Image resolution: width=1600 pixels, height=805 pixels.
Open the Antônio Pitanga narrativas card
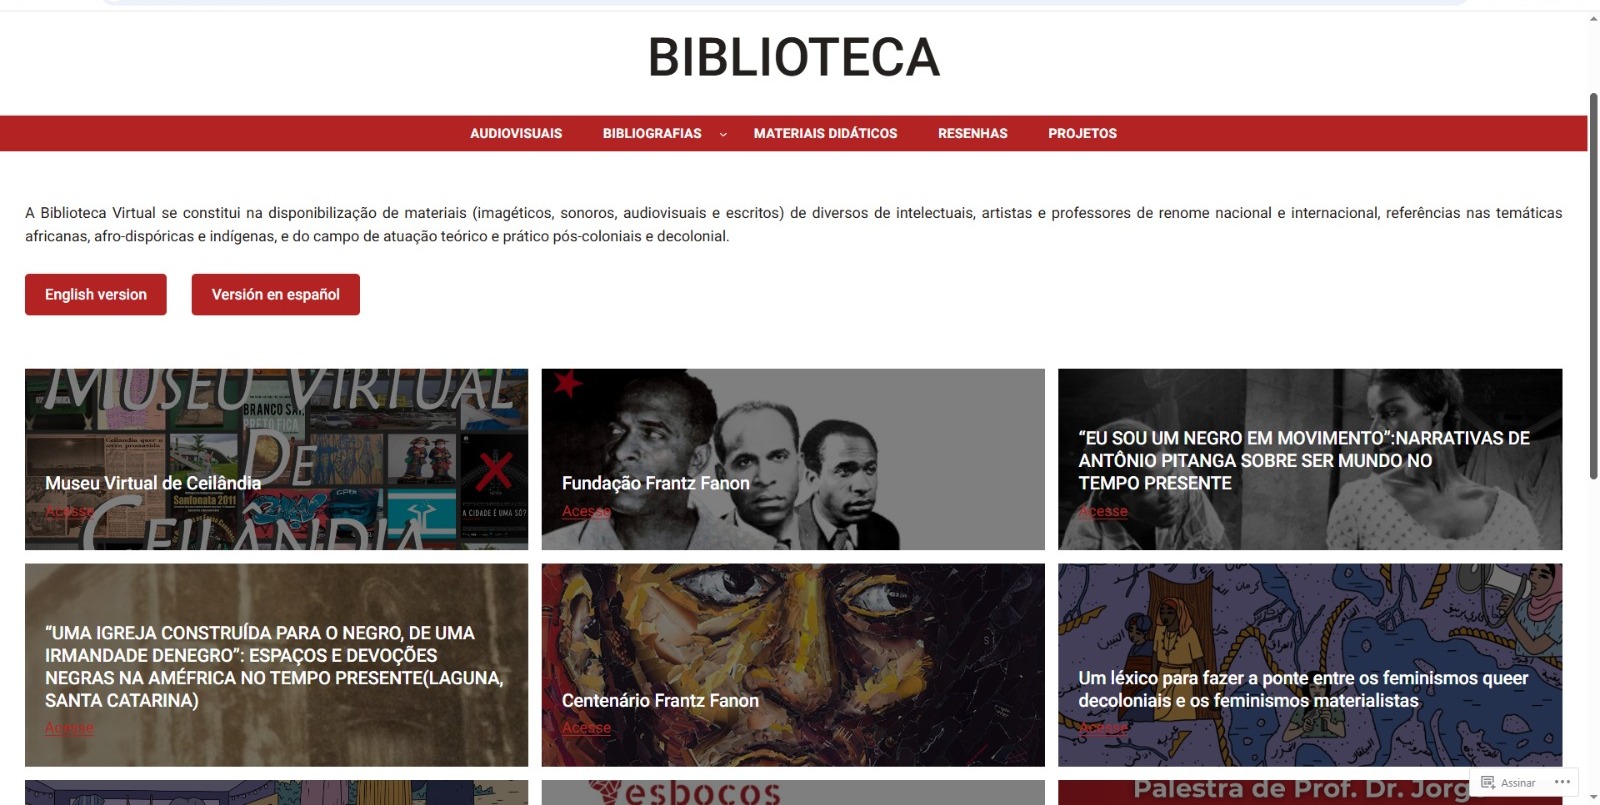click(1310, 459)
